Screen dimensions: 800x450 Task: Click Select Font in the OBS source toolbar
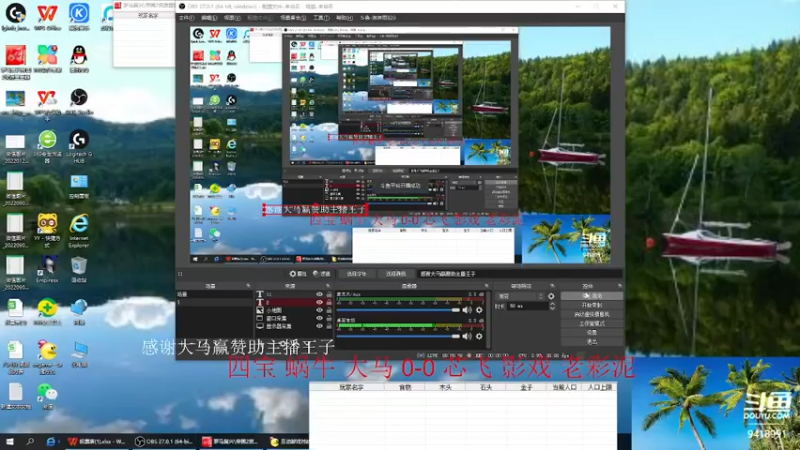coord(356,274)
